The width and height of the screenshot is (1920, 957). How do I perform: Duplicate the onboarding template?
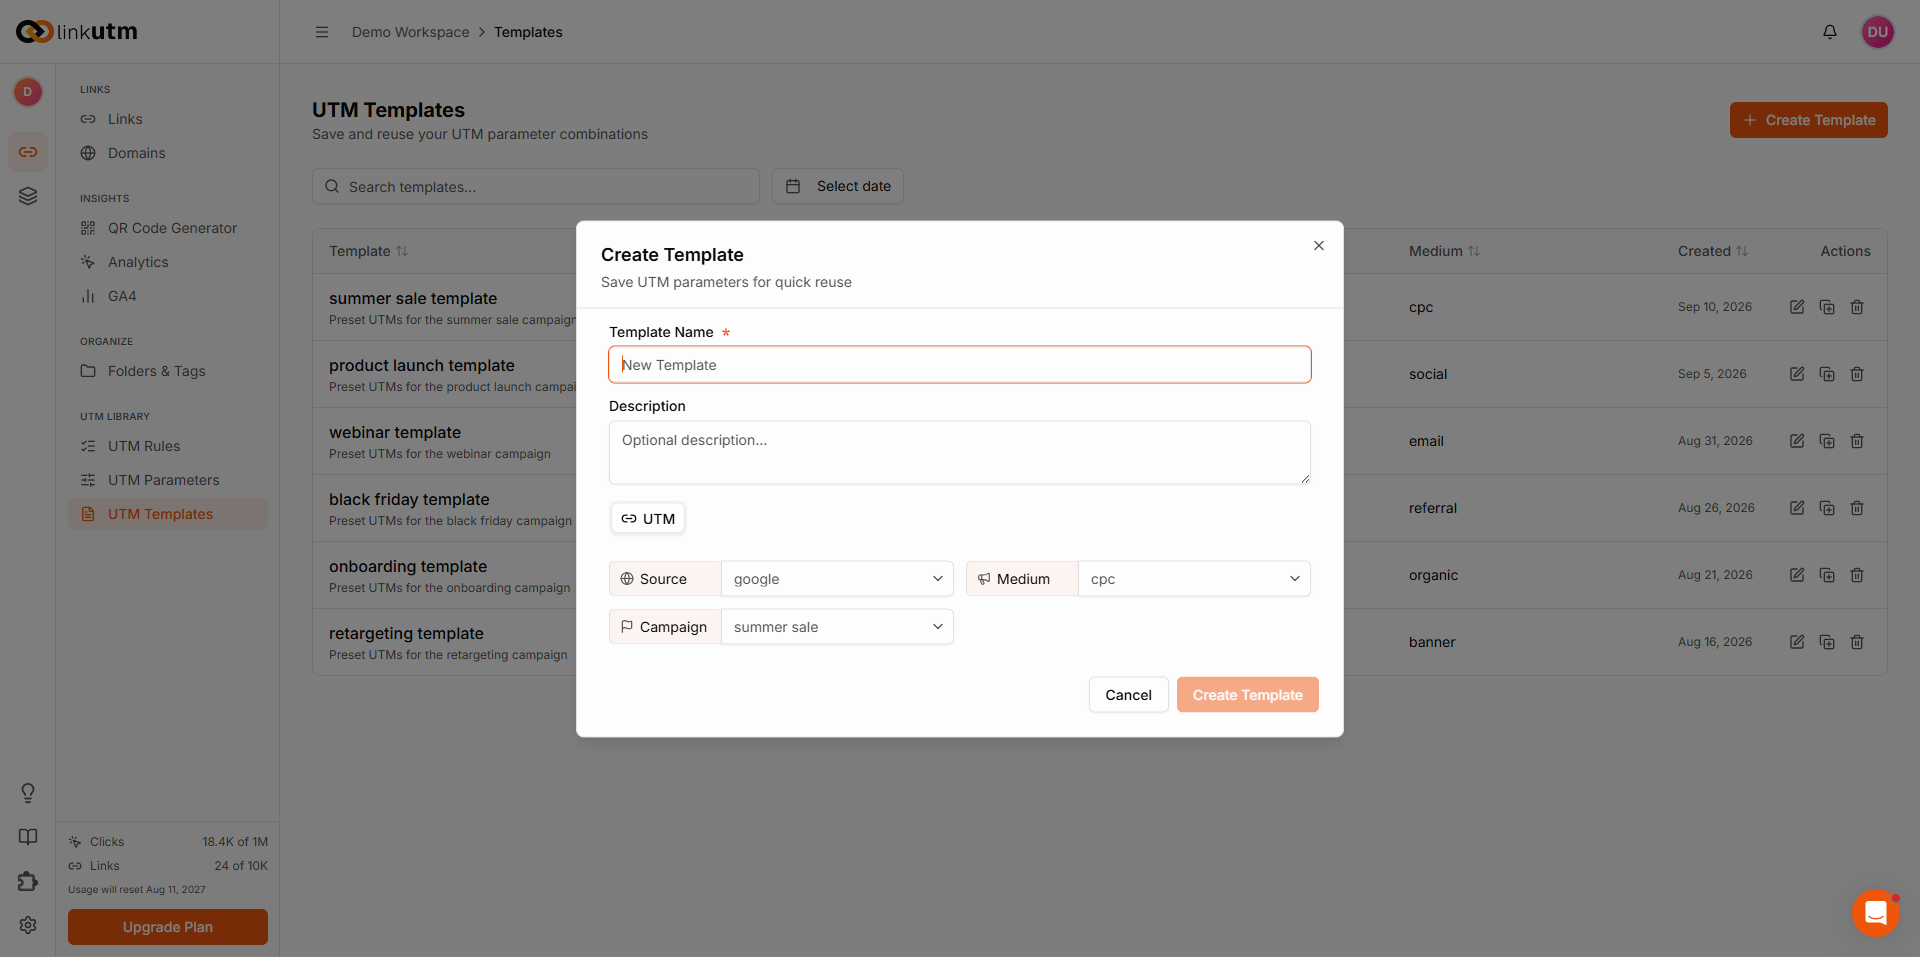pos(1827,575)
